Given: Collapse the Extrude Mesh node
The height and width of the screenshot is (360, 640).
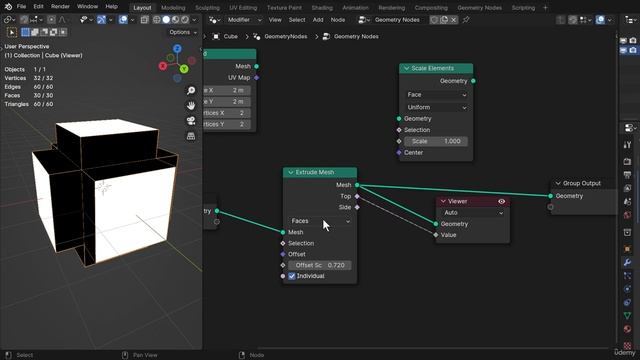Looking at the screenshot, I should tap(291, 172).
